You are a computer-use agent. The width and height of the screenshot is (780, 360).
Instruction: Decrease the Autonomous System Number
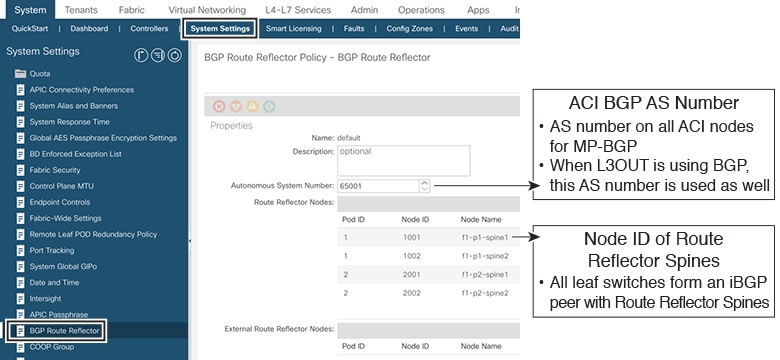click(424, 189)
